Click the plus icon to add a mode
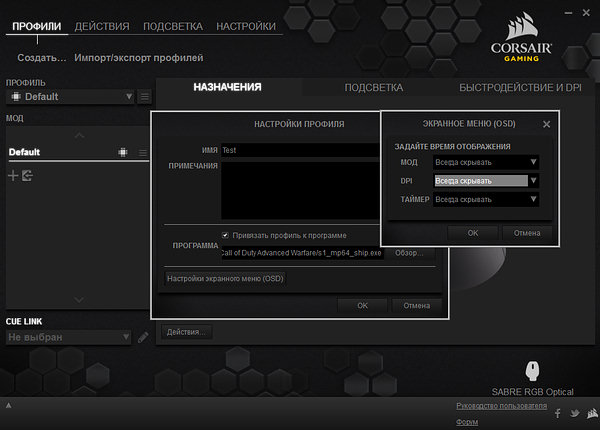The height and width of the screenshot is (430, 600). pyautogui.click(x=13, y=176)
